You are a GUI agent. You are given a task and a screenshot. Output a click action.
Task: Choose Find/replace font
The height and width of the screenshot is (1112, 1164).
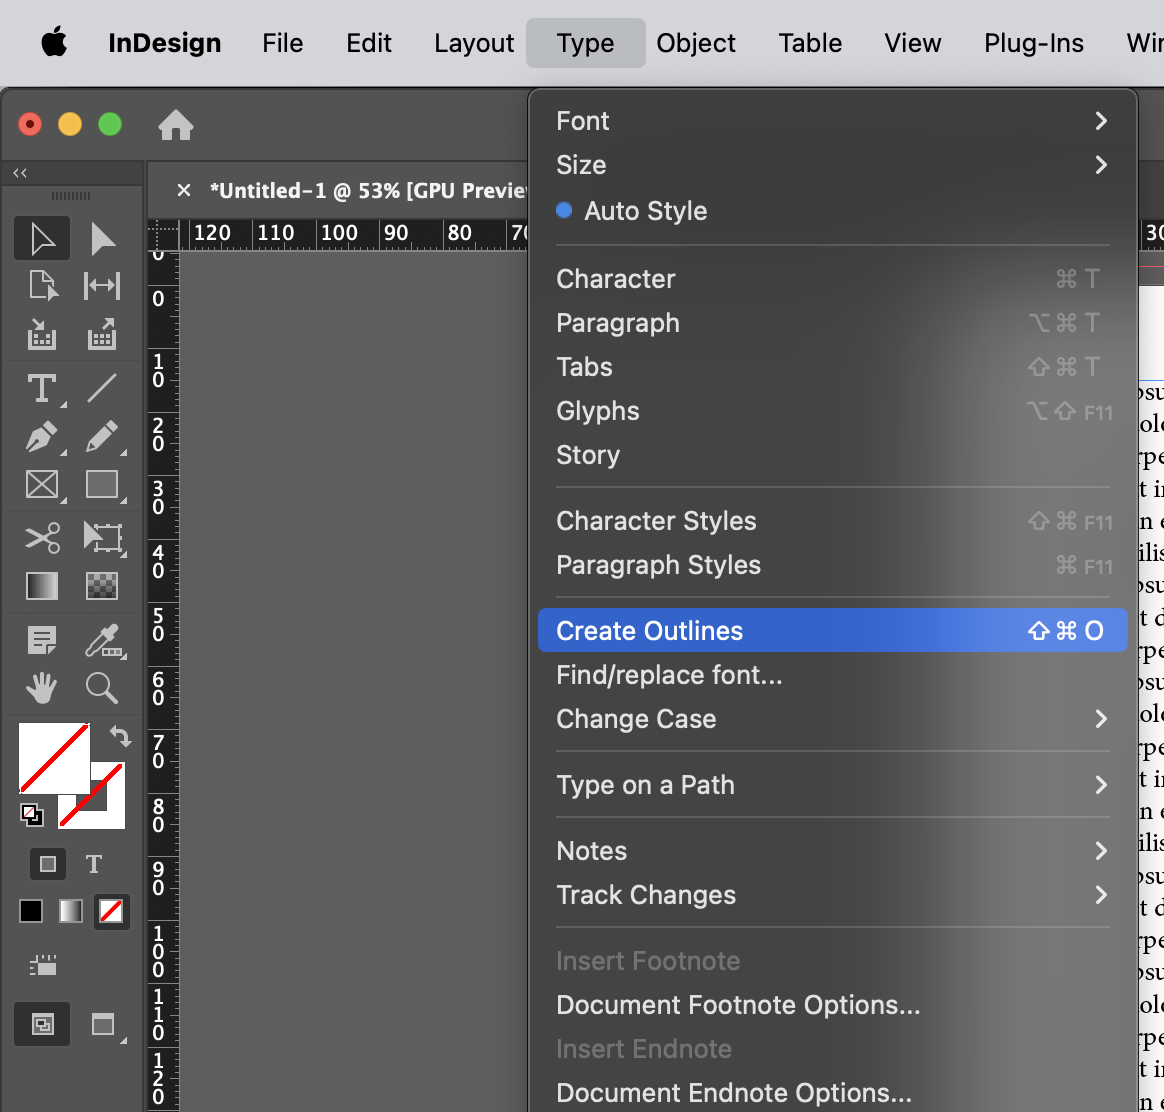click(x=668, y=675)
